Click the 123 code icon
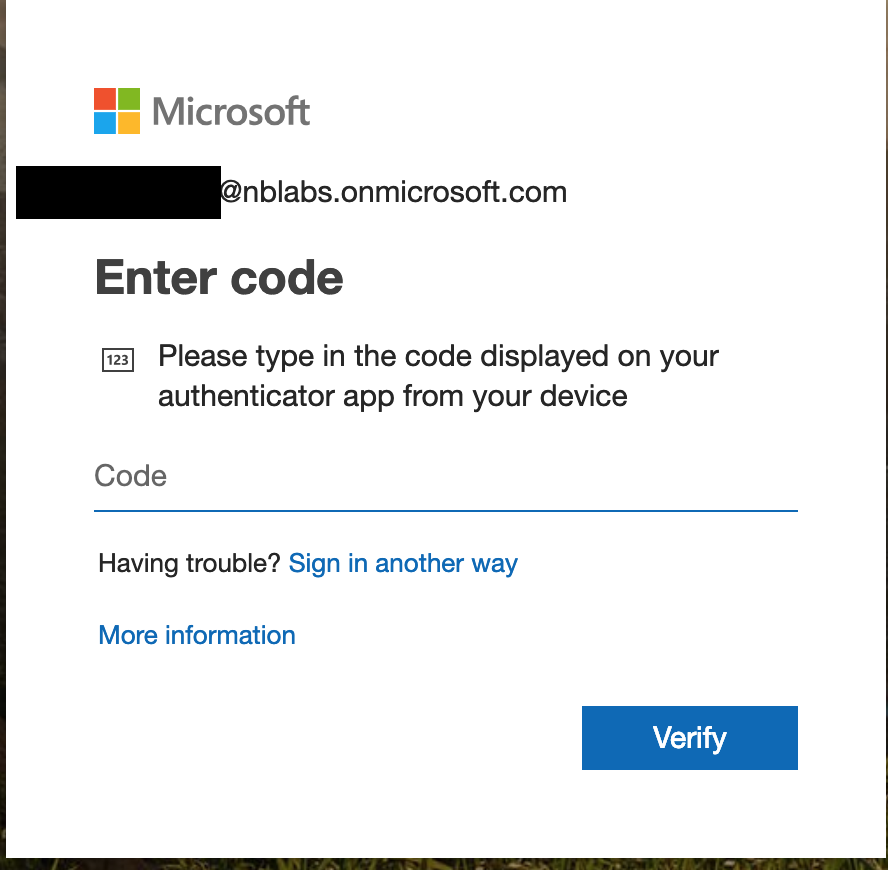 pyautogui.click(x=118, y=360)
